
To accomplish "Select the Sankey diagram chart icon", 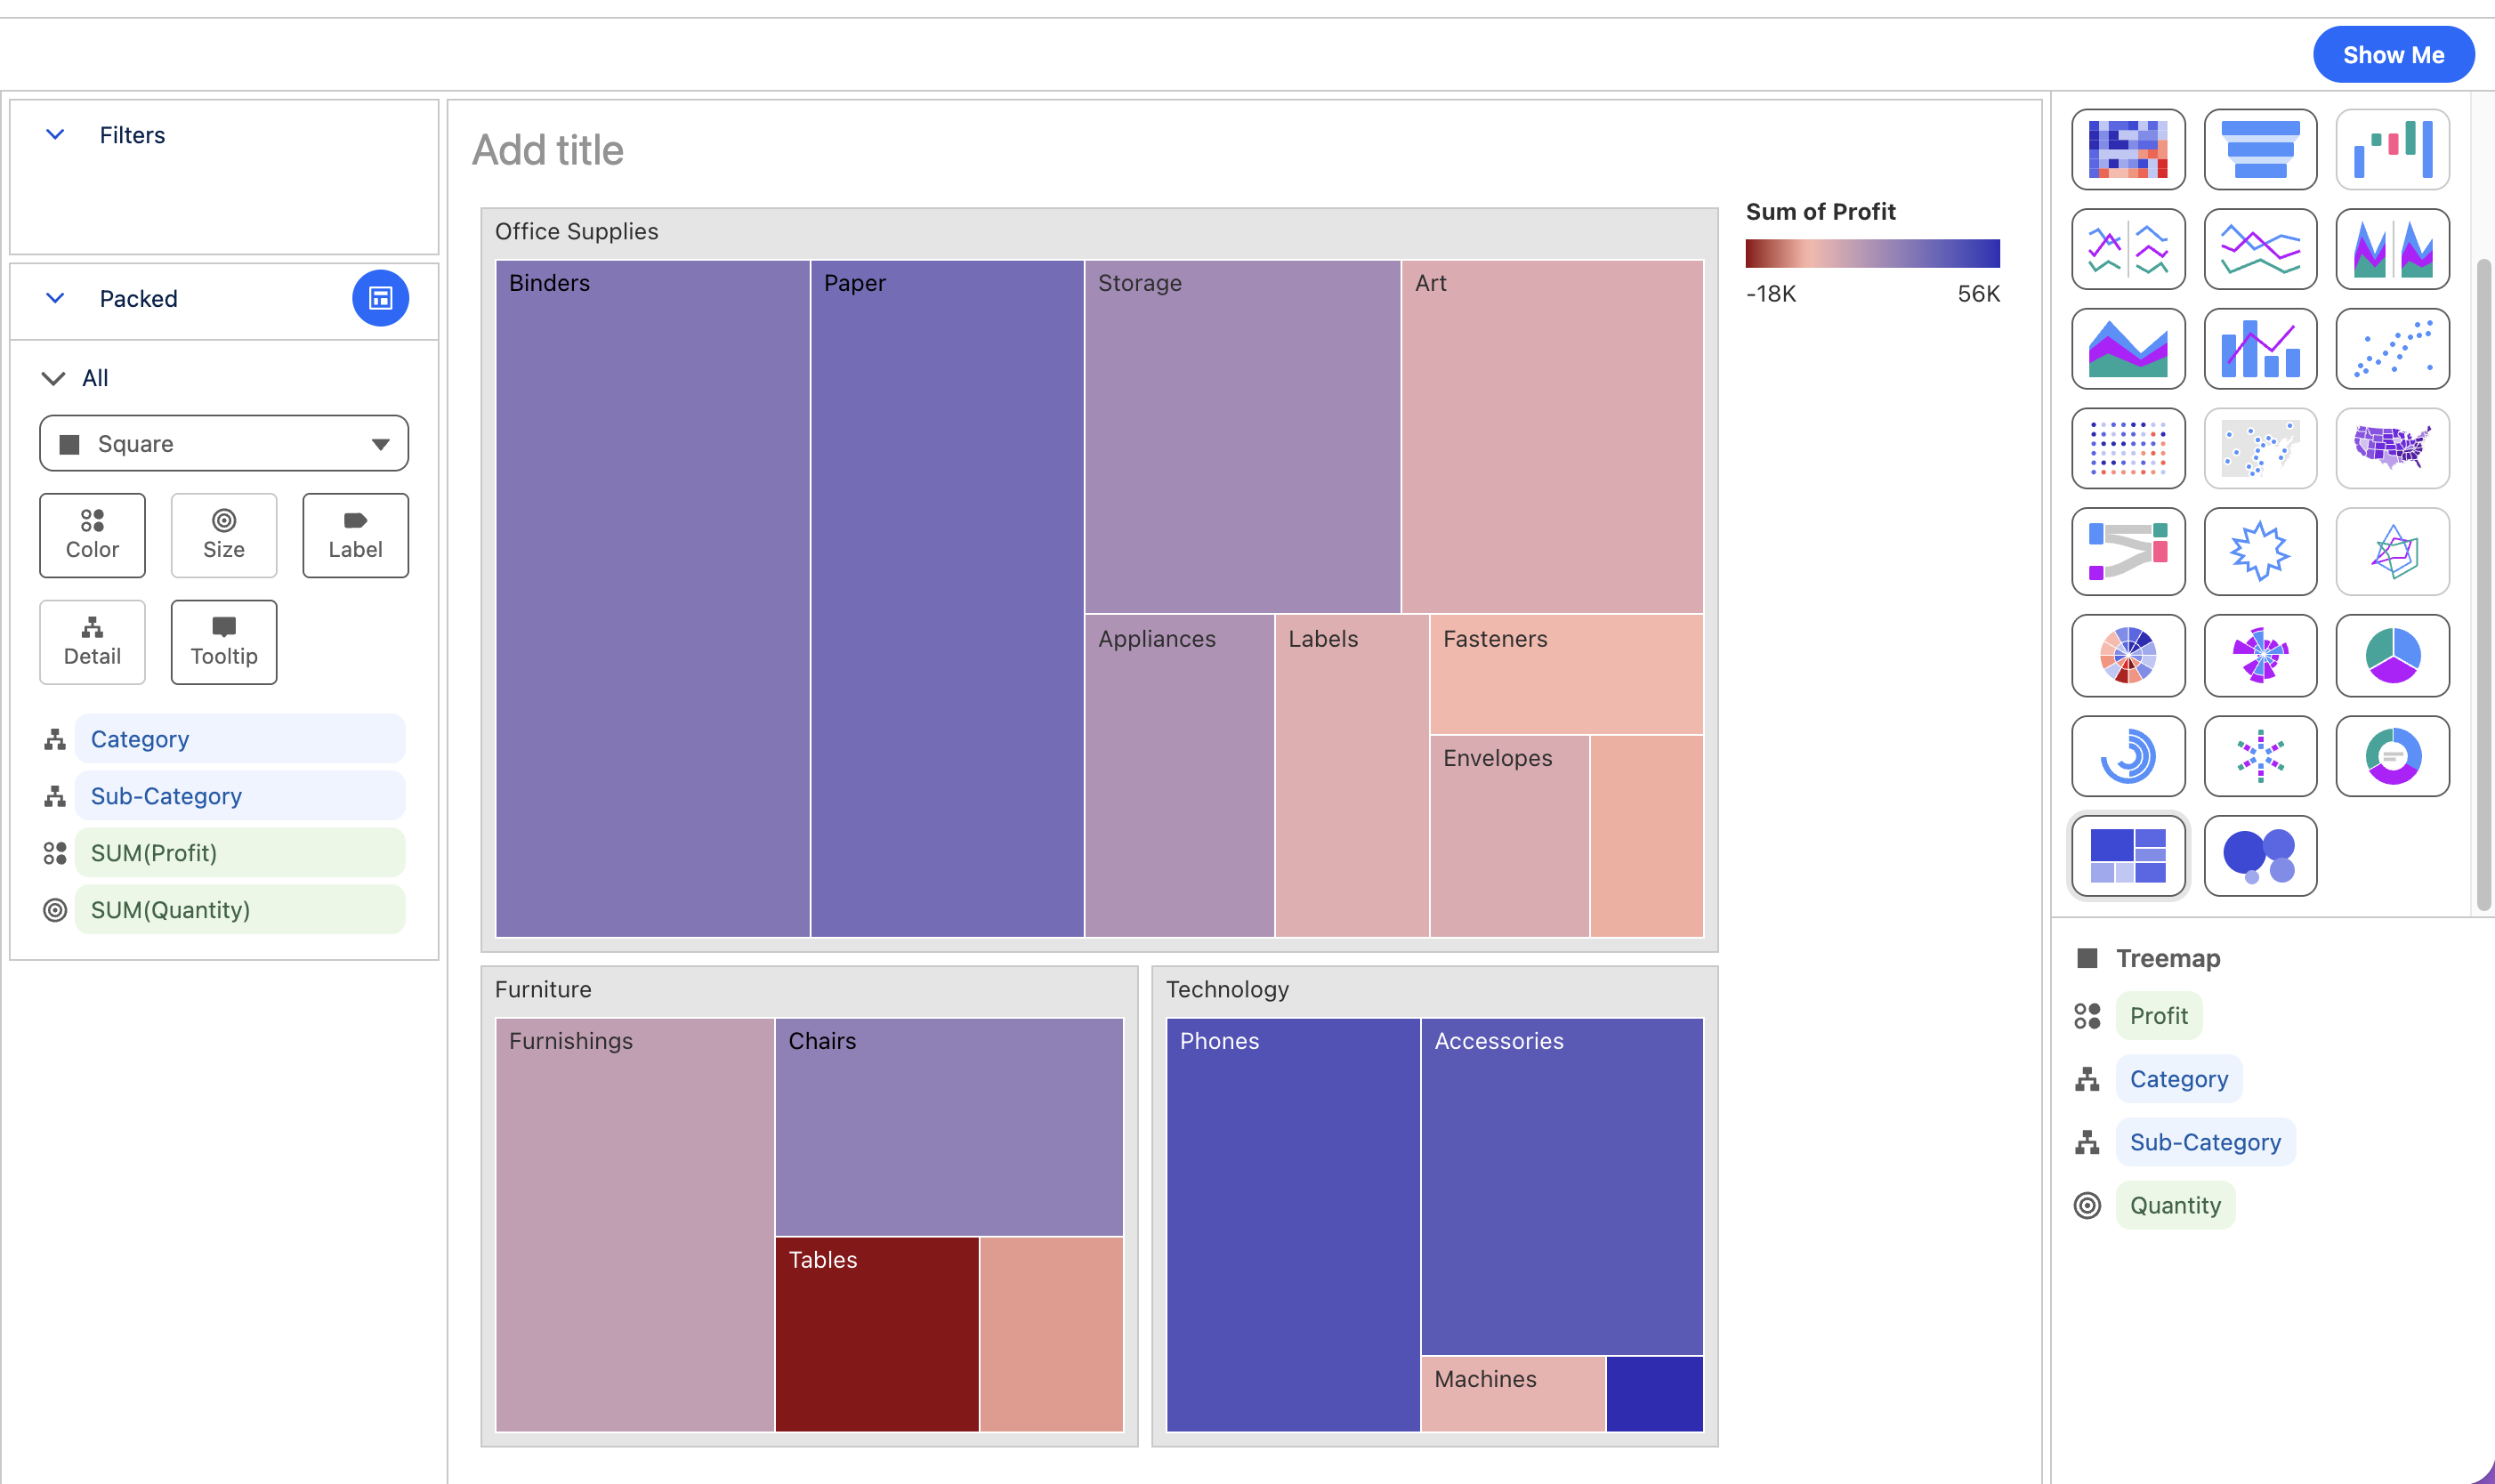I will point(2128,551).
